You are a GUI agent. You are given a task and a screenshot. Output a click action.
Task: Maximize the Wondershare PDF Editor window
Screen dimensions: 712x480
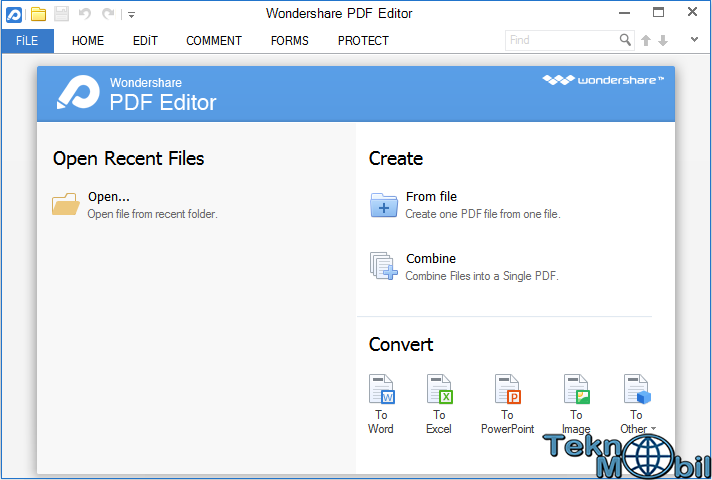pos(658,12)
